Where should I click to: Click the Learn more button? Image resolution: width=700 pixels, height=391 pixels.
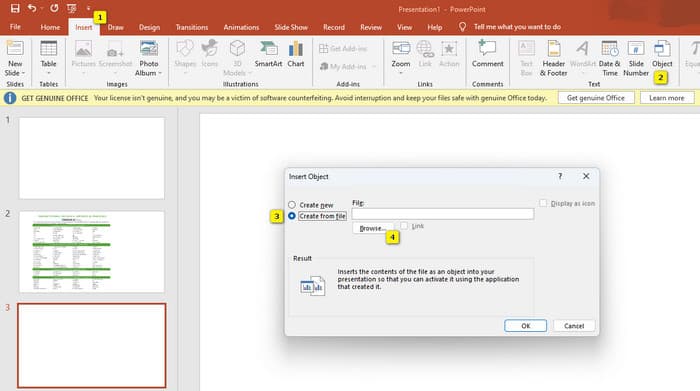(667, 98)
